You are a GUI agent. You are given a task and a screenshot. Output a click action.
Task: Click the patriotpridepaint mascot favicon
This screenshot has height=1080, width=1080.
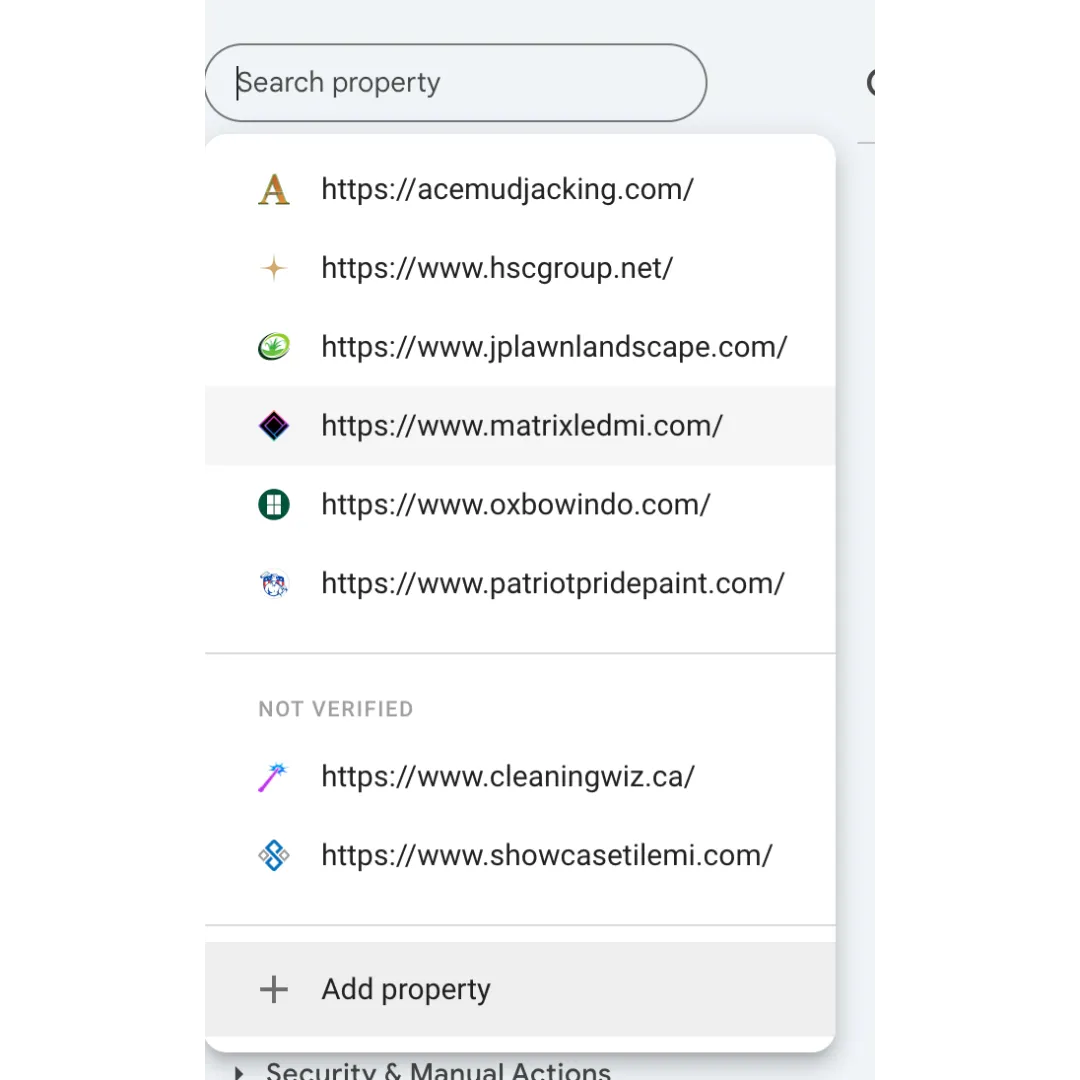[x=273, y=584]
